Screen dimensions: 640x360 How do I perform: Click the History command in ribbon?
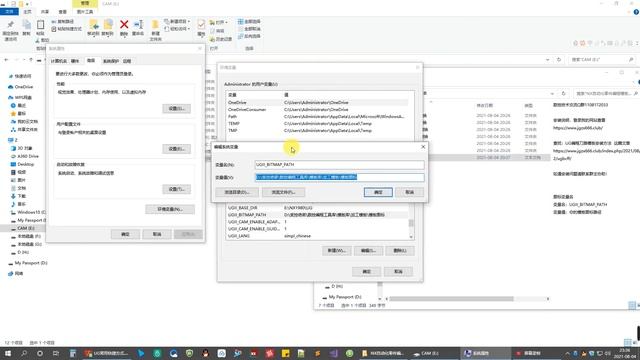coord(221,39)
